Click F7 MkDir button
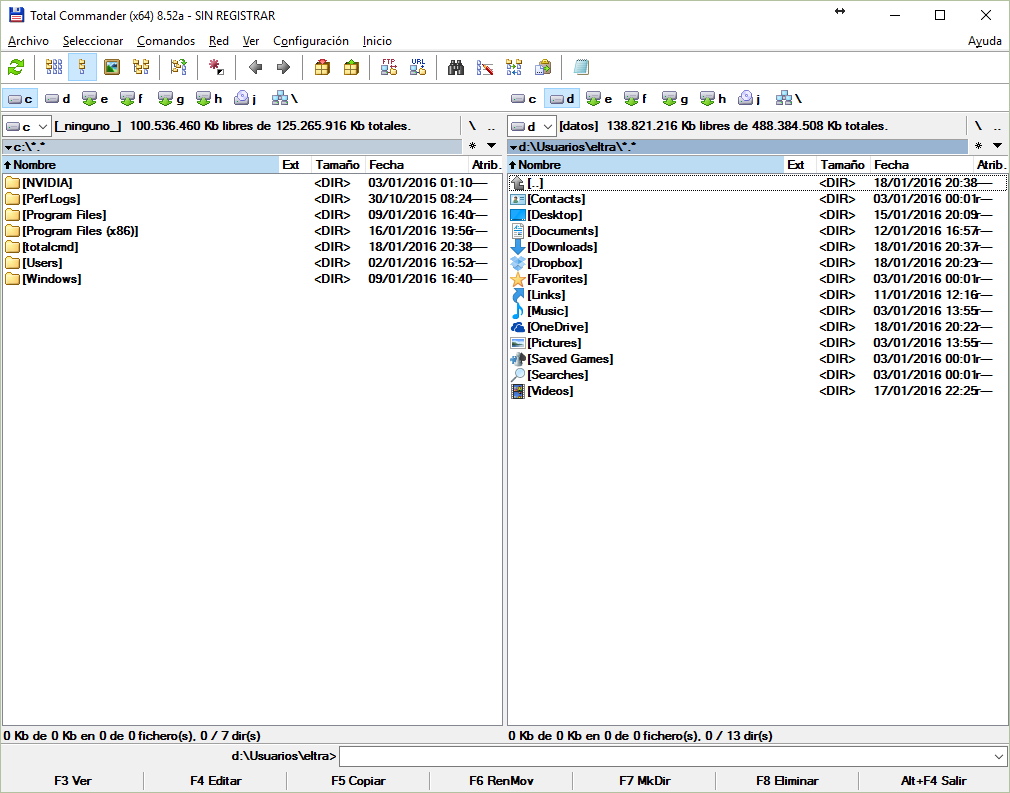Viewport: 1010px width, 793px height. coord(645,781)
